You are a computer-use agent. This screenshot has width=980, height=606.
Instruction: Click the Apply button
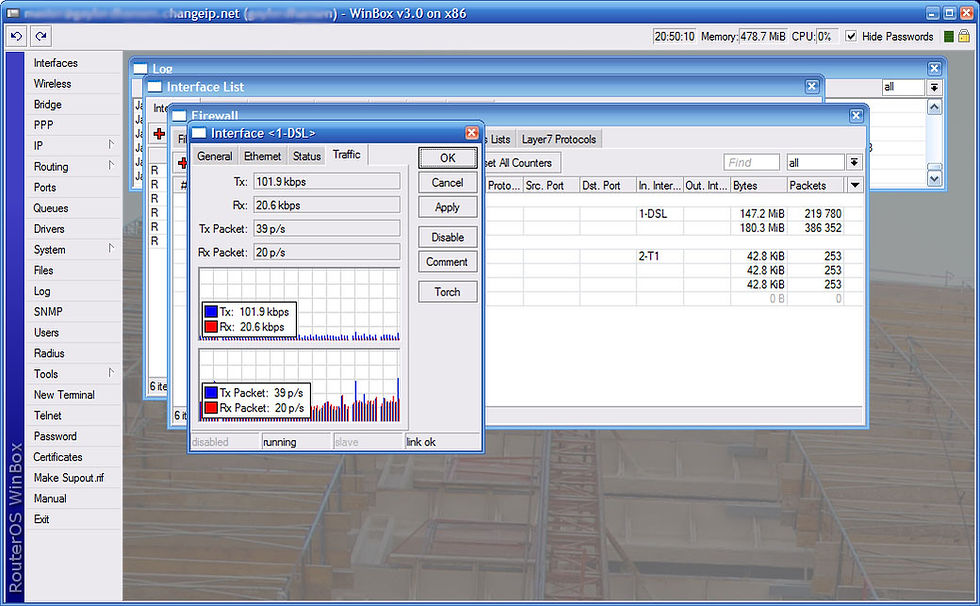[x=448, y=207]
